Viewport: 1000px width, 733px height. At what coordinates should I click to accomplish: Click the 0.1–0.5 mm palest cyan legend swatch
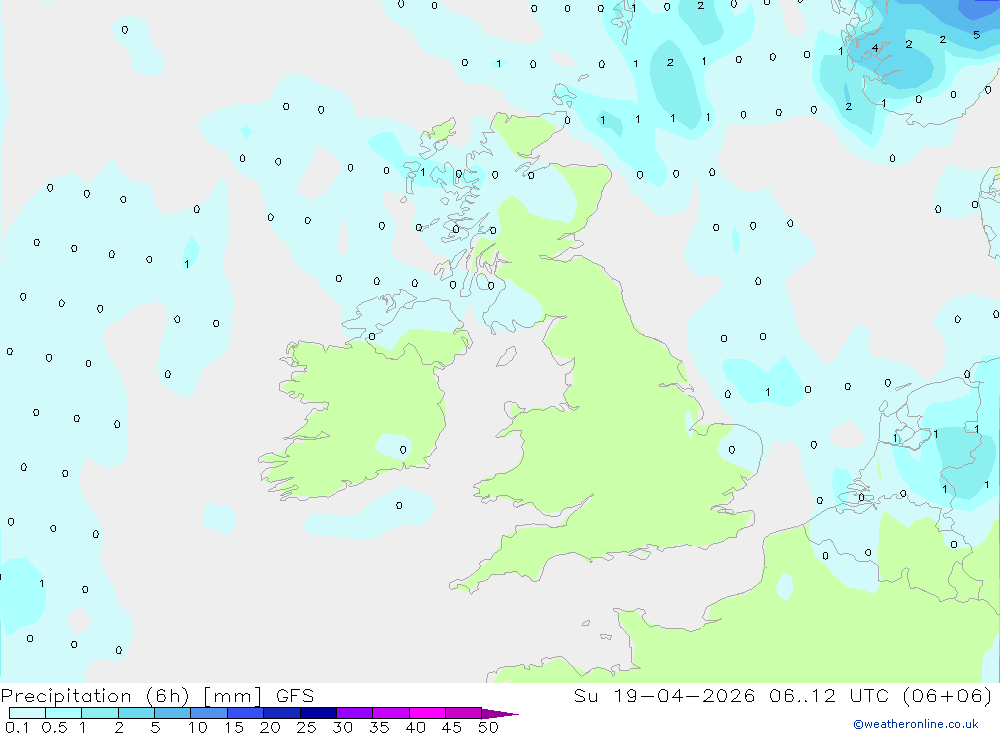click(x=27, y=713)
